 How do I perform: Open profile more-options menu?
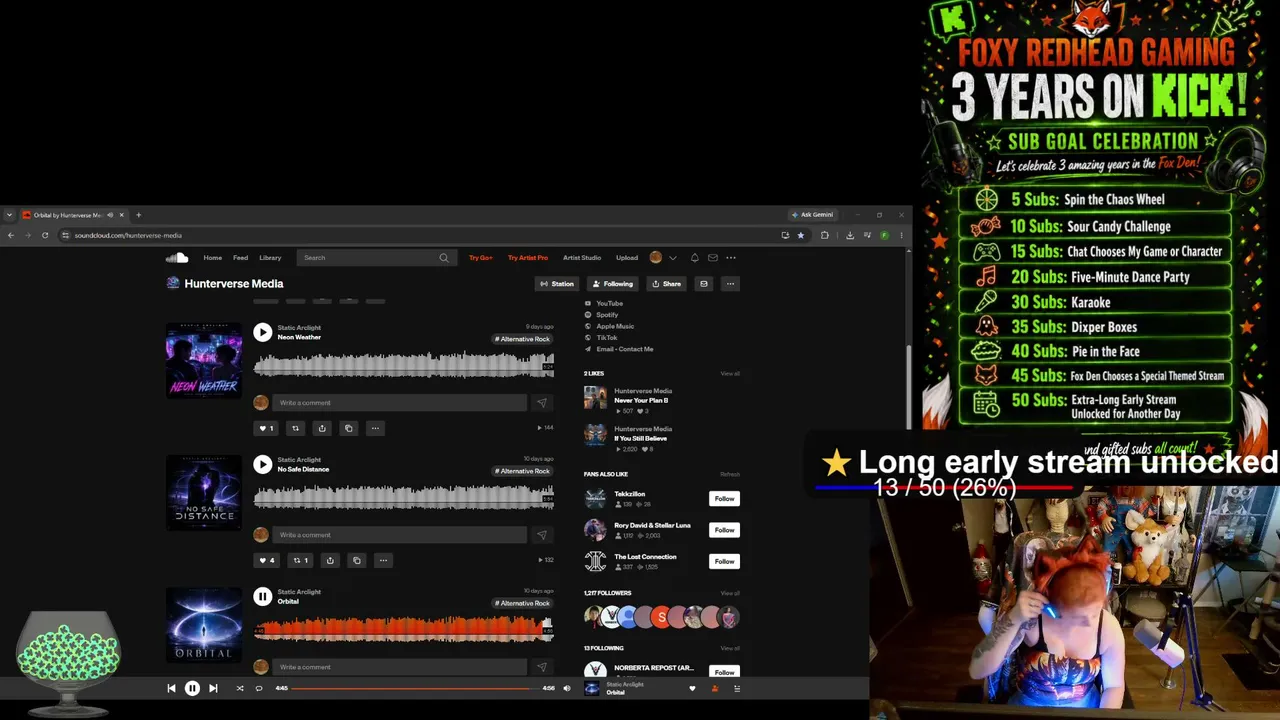click(x=730, y=284)
